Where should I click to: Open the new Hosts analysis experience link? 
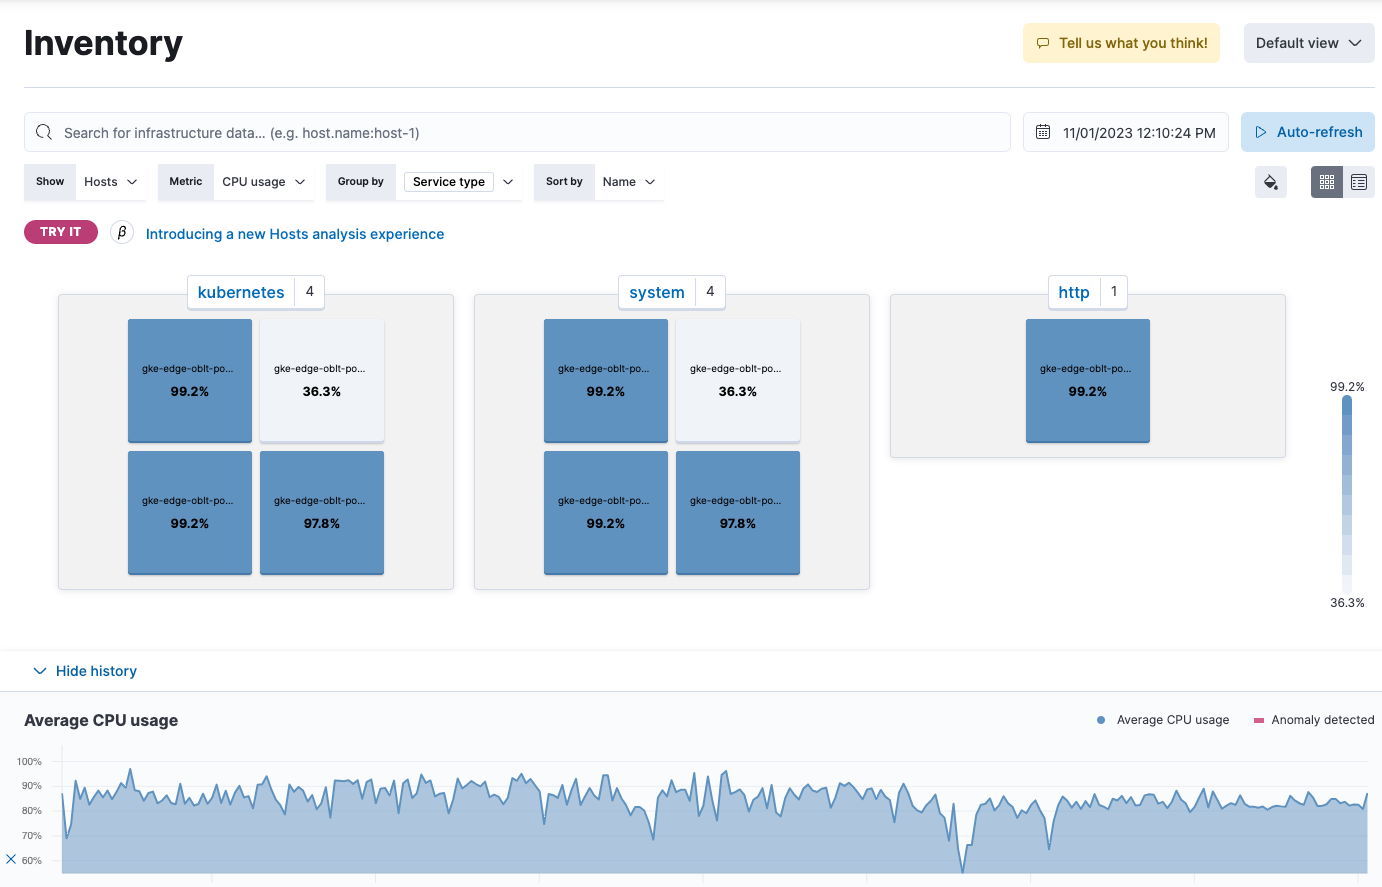pos(295,233)
